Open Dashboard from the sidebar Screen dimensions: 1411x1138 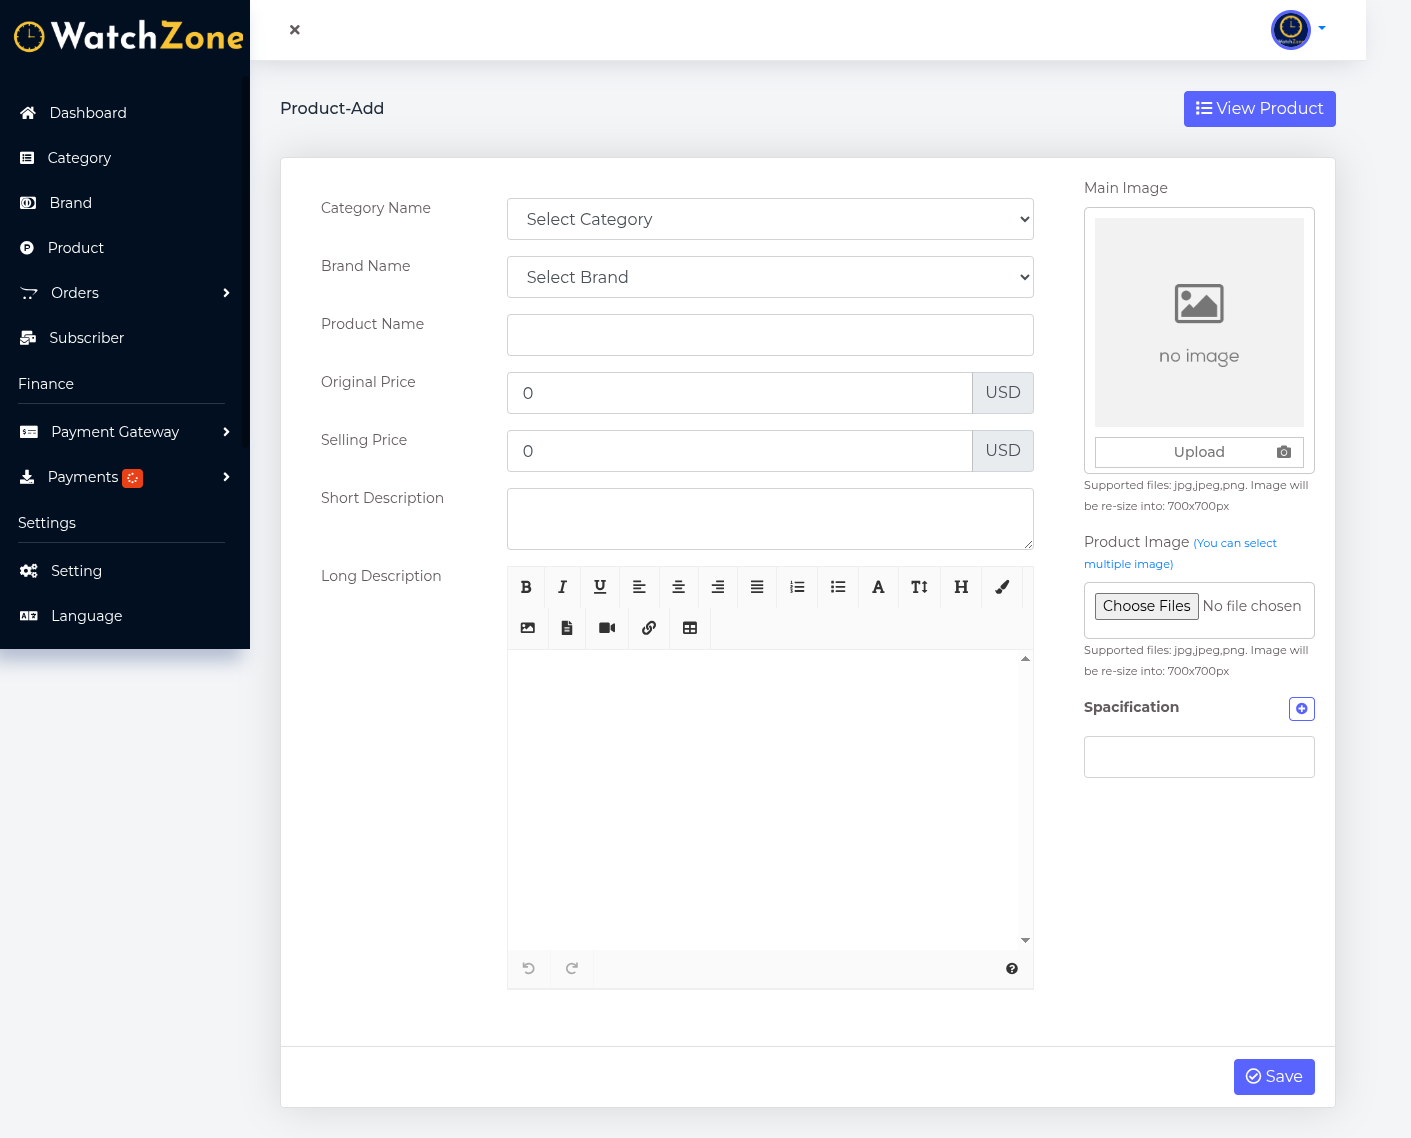(x=88, y=113)
